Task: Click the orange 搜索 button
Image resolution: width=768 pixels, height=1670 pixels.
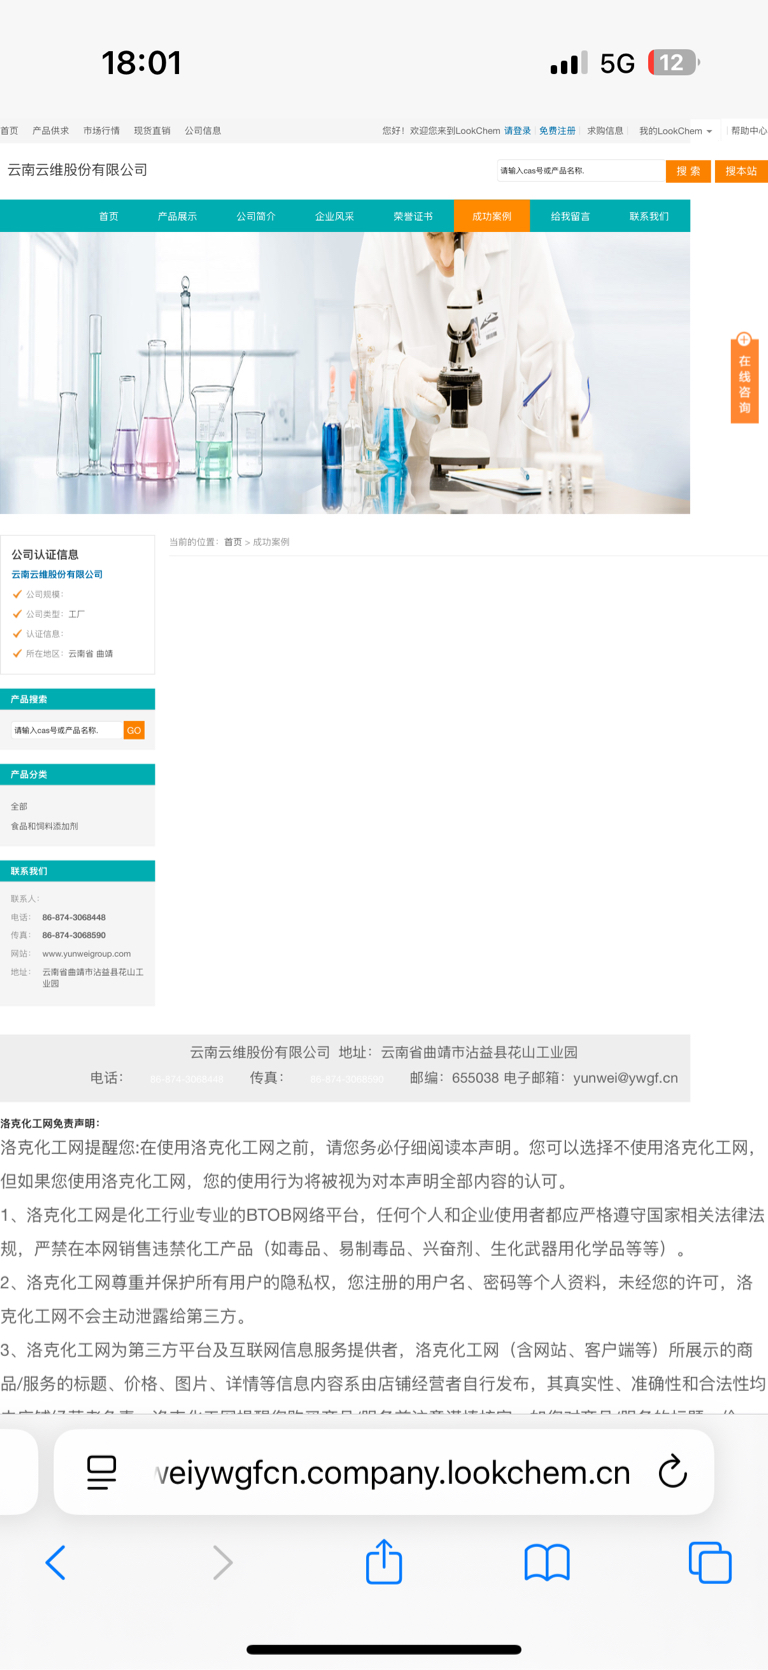Action: (x=688, y=171)
